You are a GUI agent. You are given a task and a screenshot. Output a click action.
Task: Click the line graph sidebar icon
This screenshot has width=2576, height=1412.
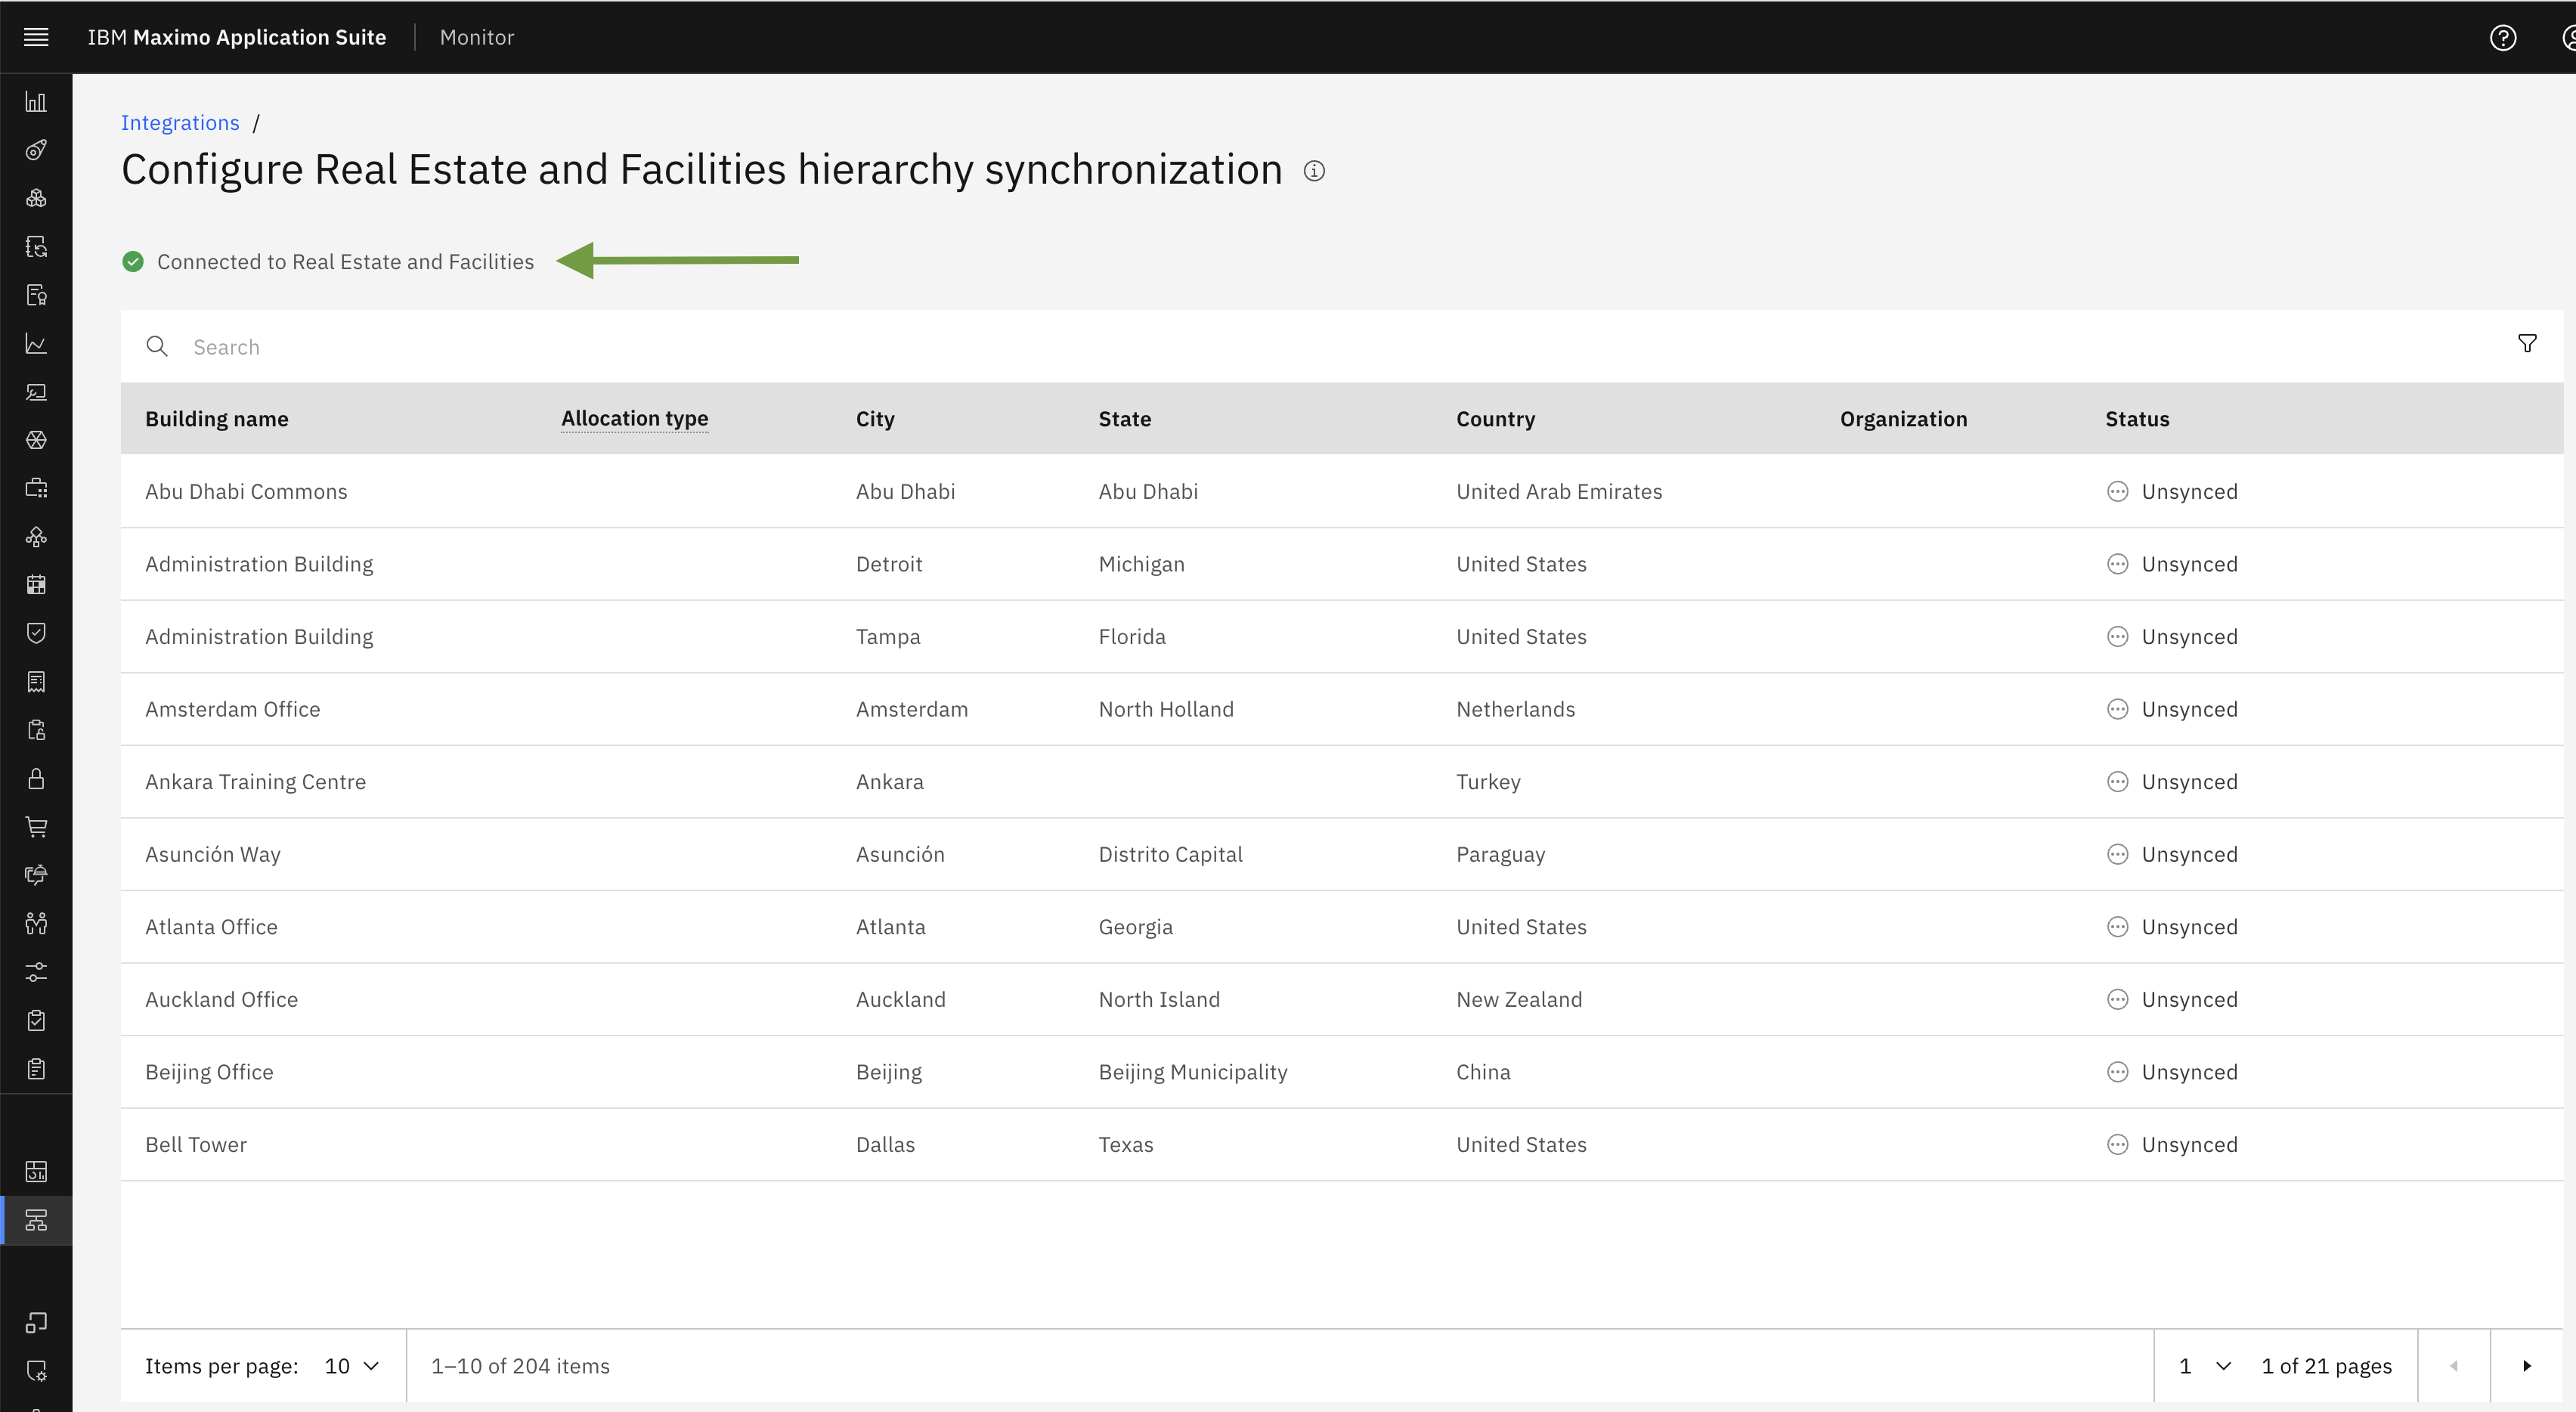pos(36,344)
